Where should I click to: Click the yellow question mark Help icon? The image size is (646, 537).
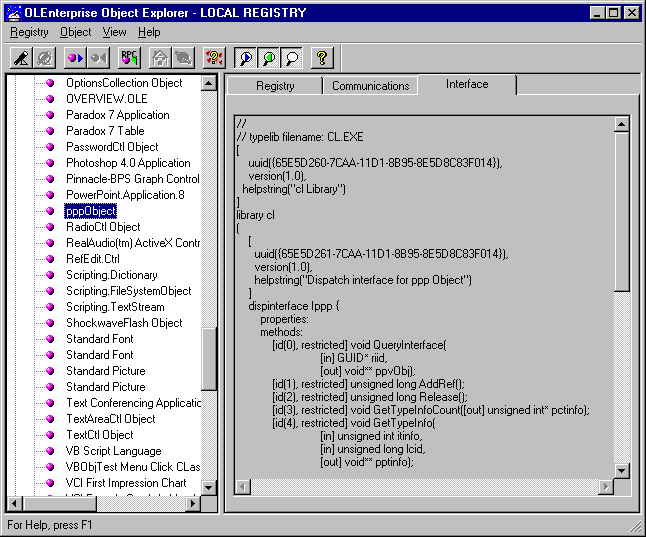pos(321,58)
